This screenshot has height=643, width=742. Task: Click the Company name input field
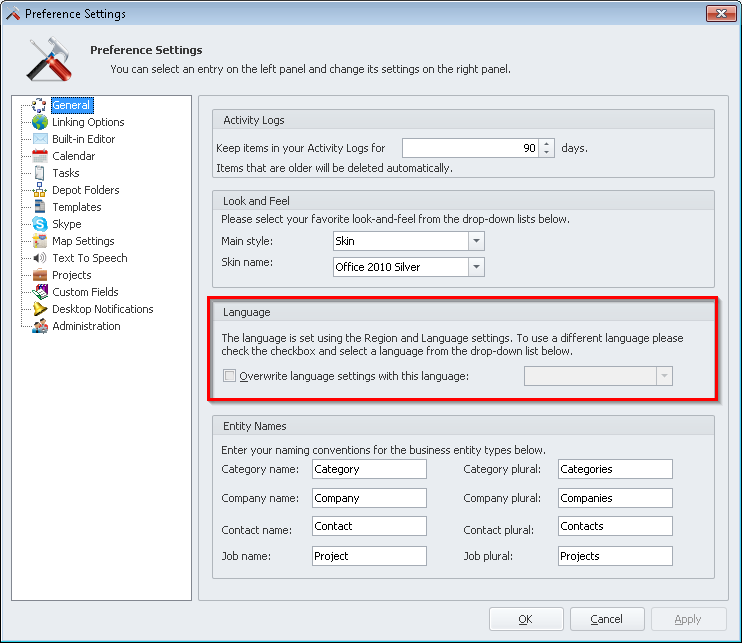point(368,498)
